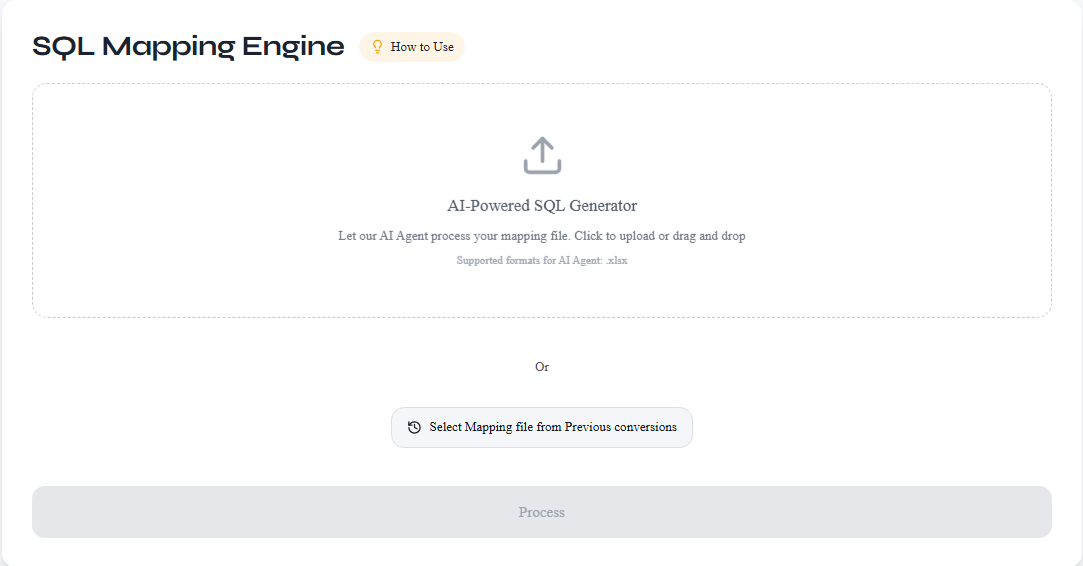This screenshot has width=1083, height=566.
Task: Click the 'How to Use' label text
Action: pos(422,47)
